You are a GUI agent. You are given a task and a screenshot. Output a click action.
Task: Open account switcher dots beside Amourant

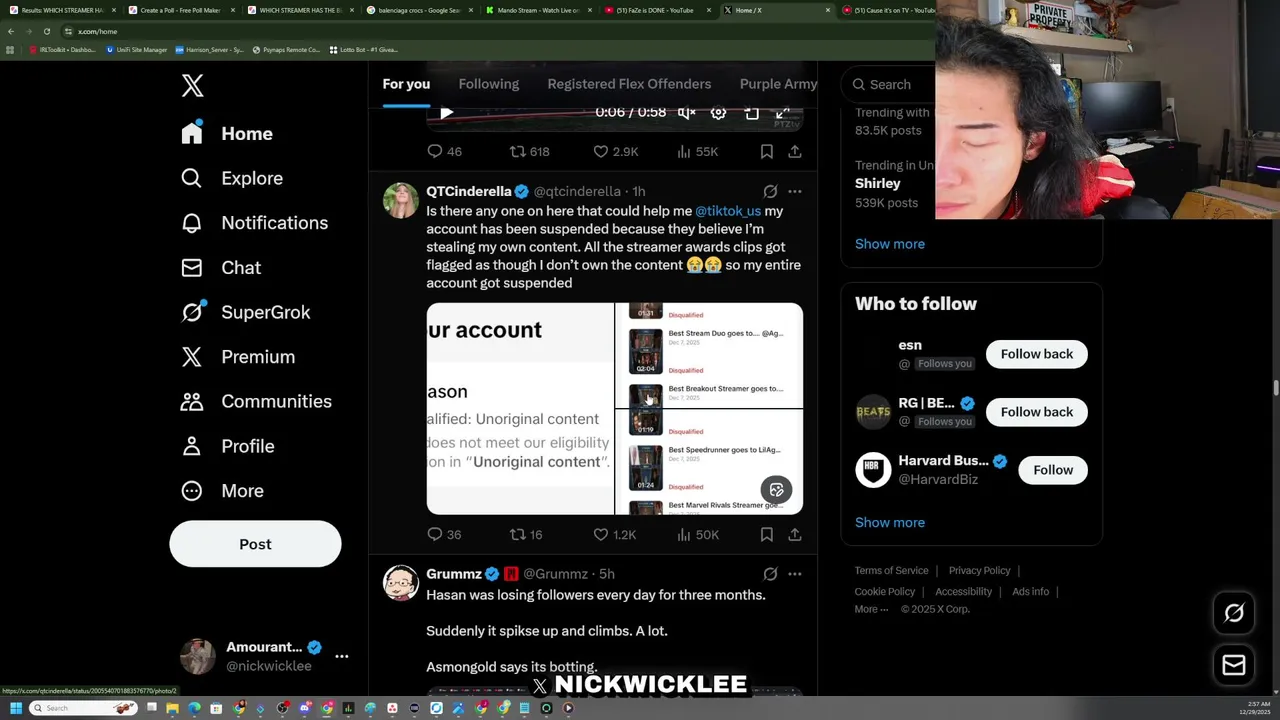click(342, 656)
